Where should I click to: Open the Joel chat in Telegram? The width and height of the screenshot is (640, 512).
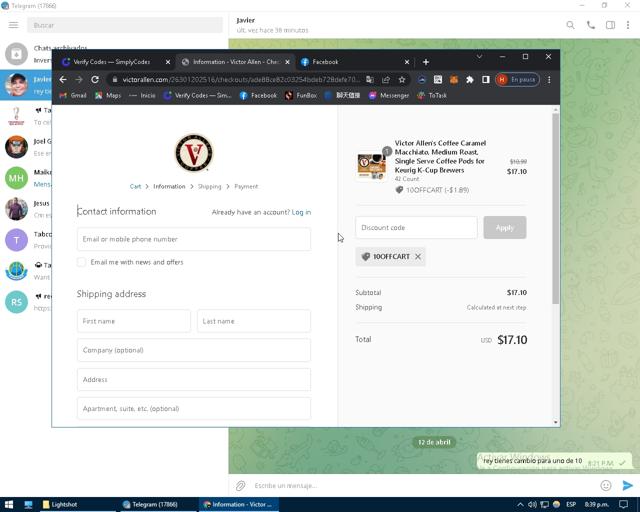coord(27,147)
